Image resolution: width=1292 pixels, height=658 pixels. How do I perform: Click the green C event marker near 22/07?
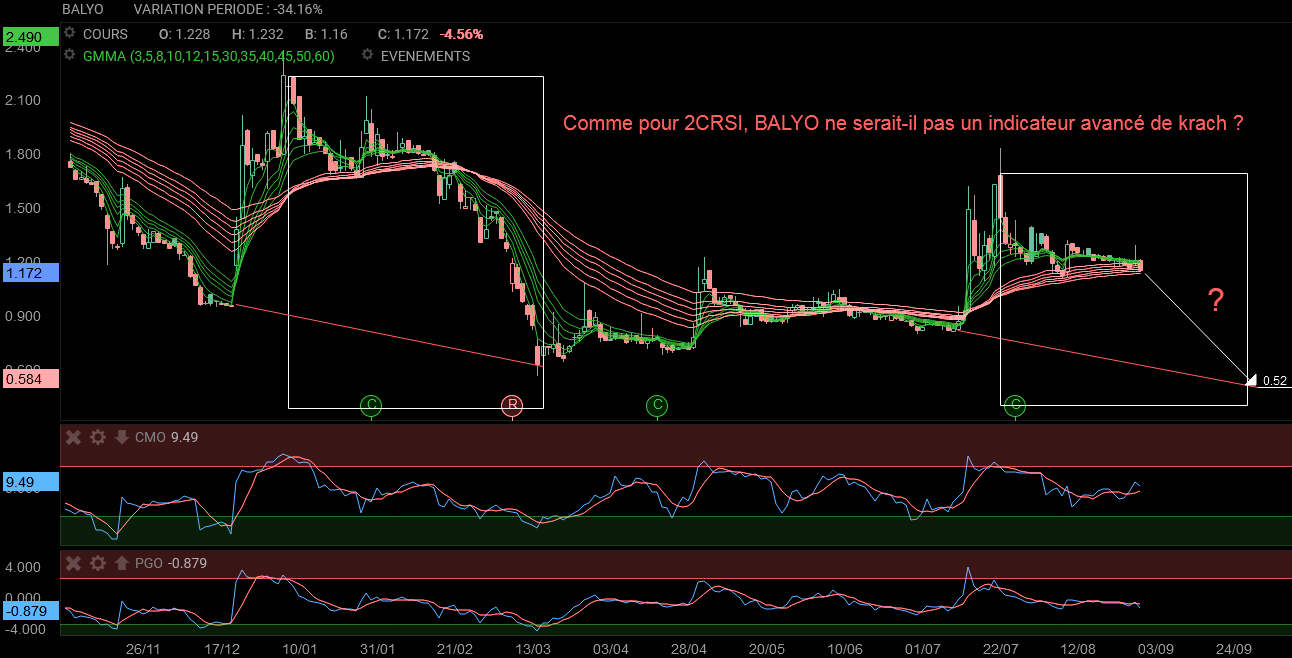click(x=1016, y=405)
